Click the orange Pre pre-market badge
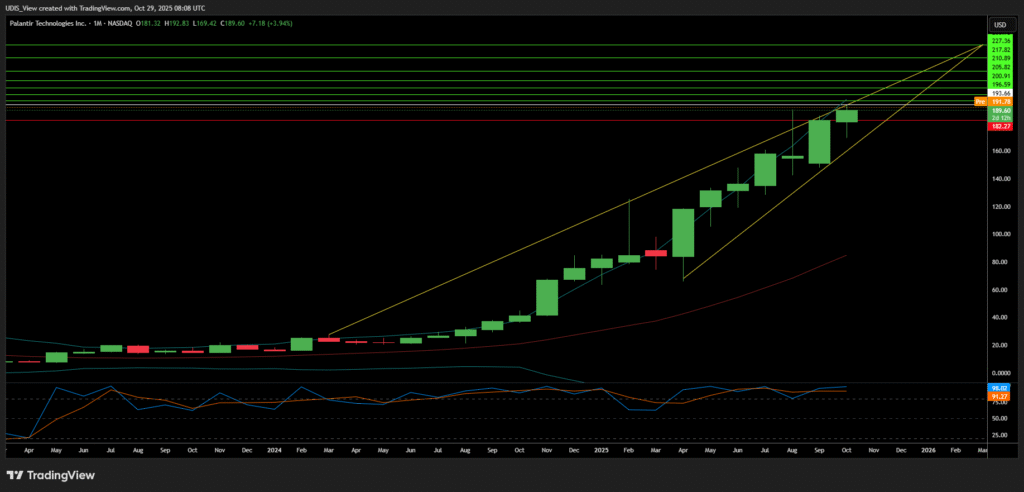 click(x=980, y=102)
